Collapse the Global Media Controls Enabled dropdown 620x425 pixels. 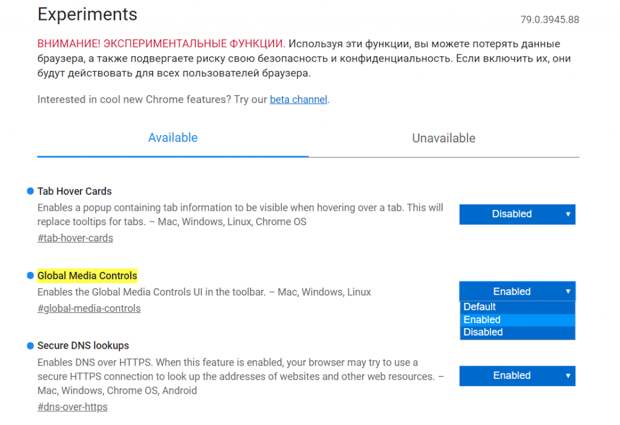pyautogui.click(x=517, y=291)
